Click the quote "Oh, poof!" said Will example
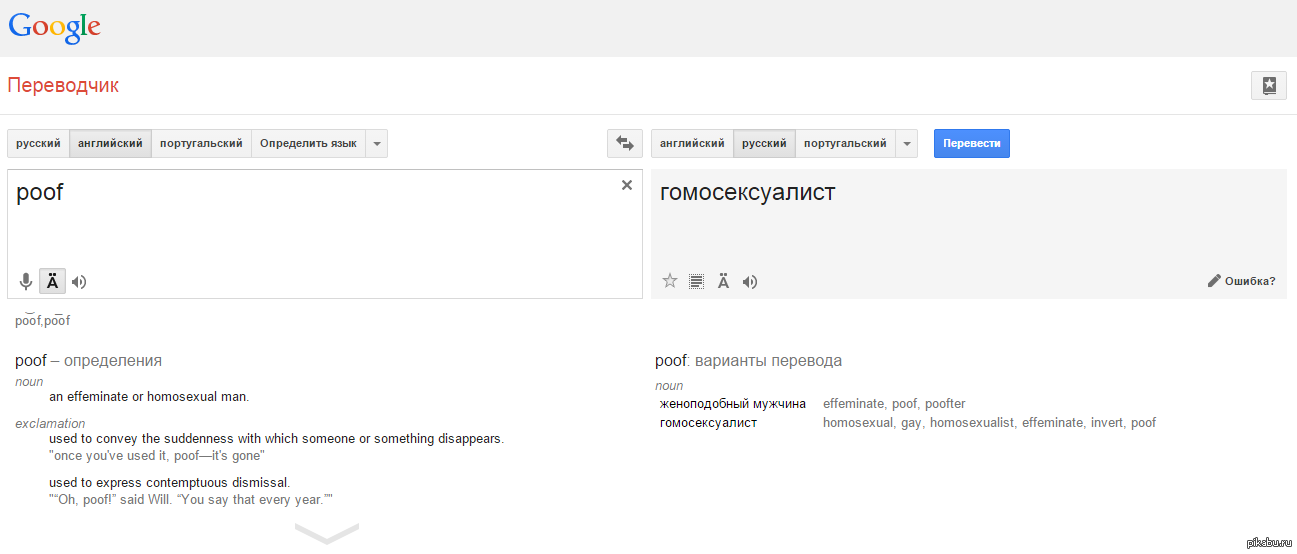 tap(190, 500)
